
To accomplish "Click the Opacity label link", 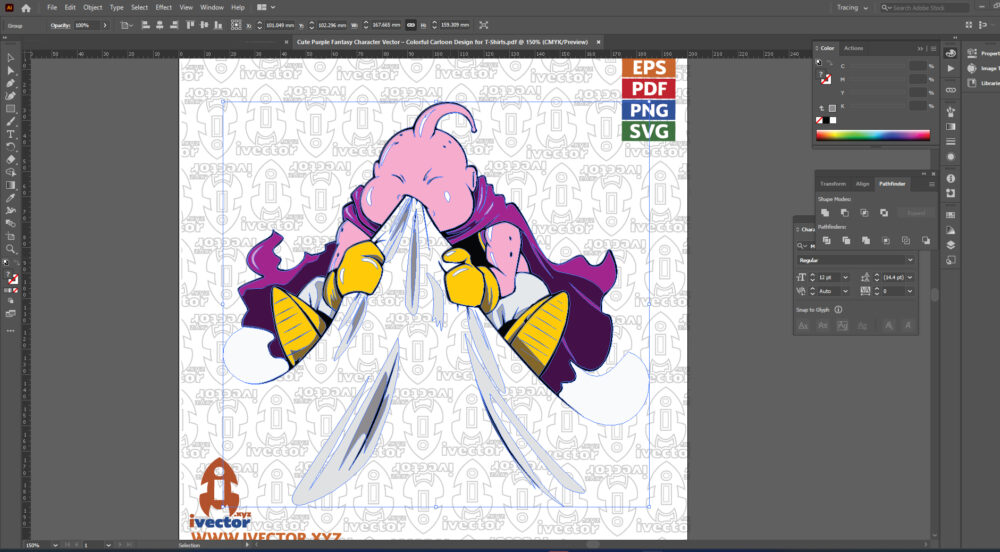I will [x=60, y=25].
